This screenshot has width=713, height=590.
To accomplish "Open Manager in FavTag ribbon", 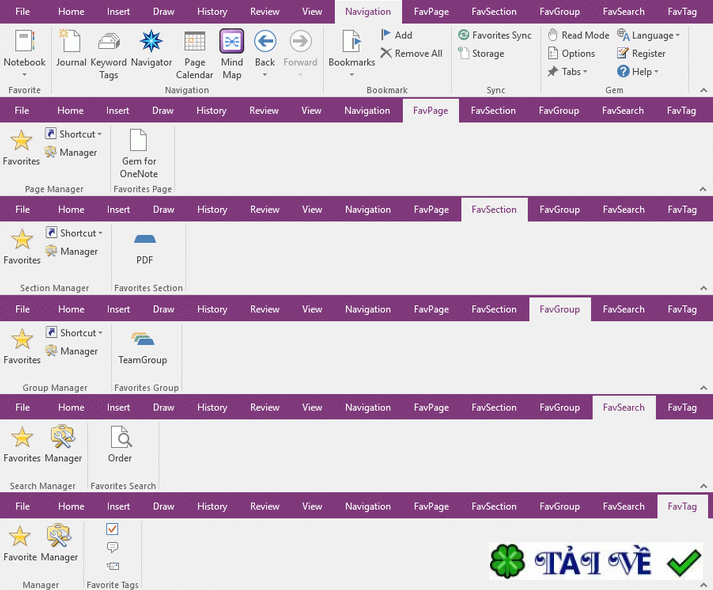I will [59, 543].
